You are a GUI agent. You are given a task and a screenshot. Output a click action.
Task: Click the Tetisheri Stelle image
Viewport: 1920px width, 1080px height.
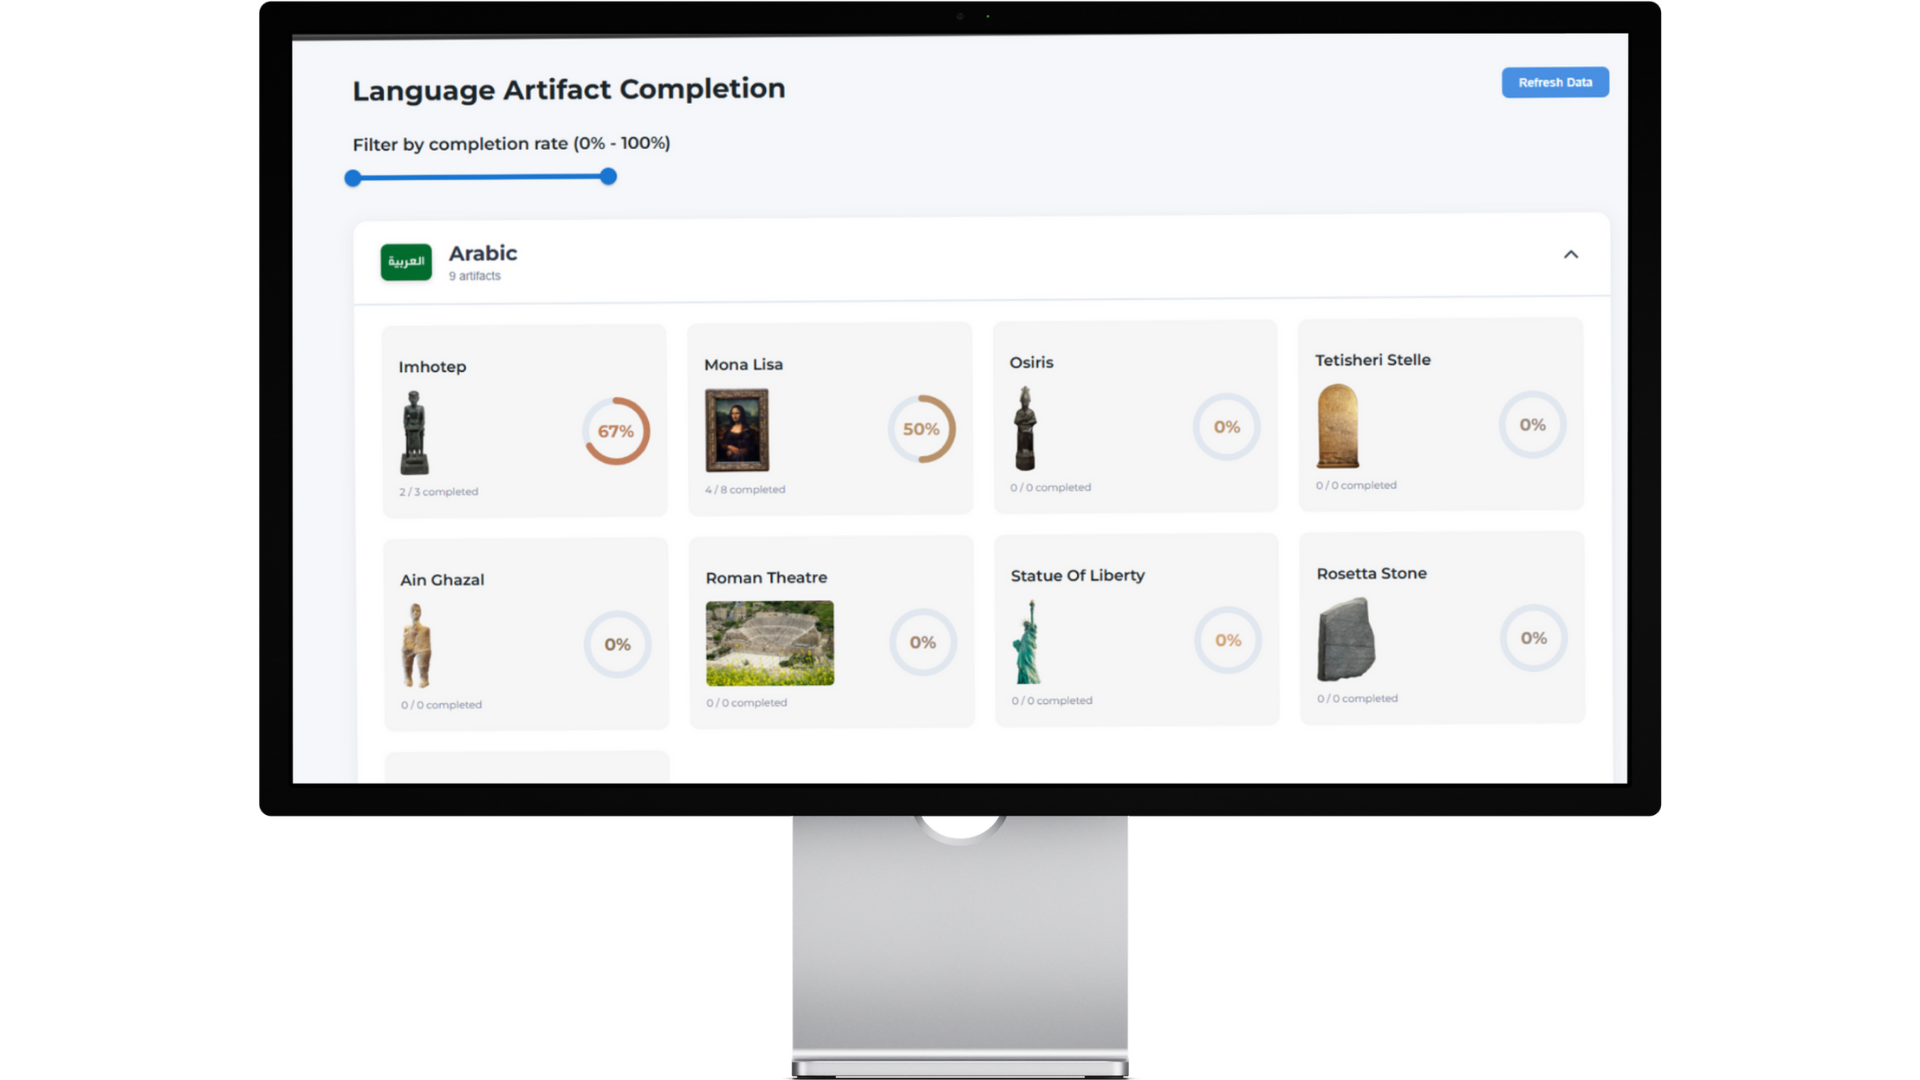pyautogui.click(x=1337, y=426)
